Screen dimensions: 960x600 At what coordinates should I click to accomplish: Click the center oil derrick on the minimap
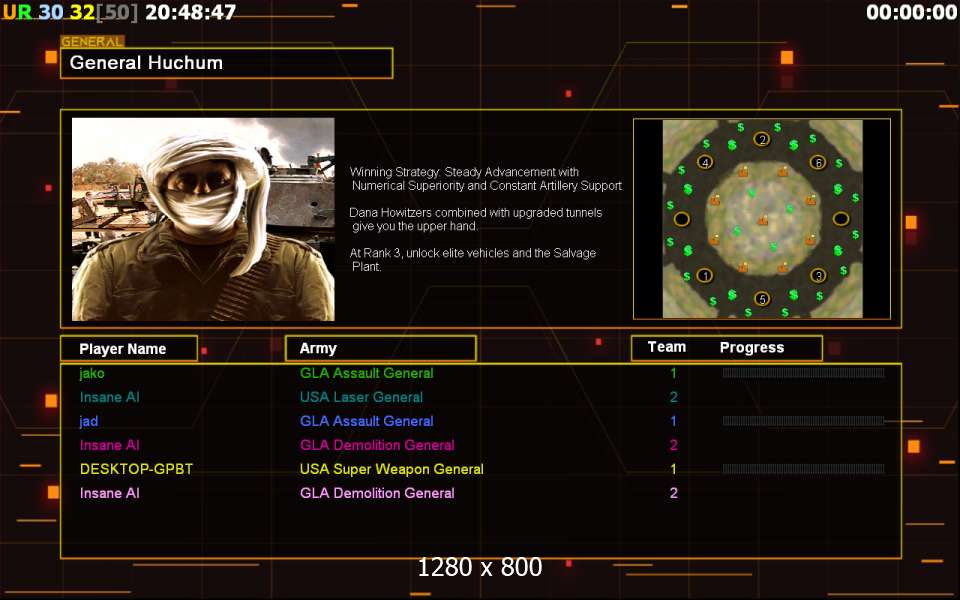[x=762, y=219]
